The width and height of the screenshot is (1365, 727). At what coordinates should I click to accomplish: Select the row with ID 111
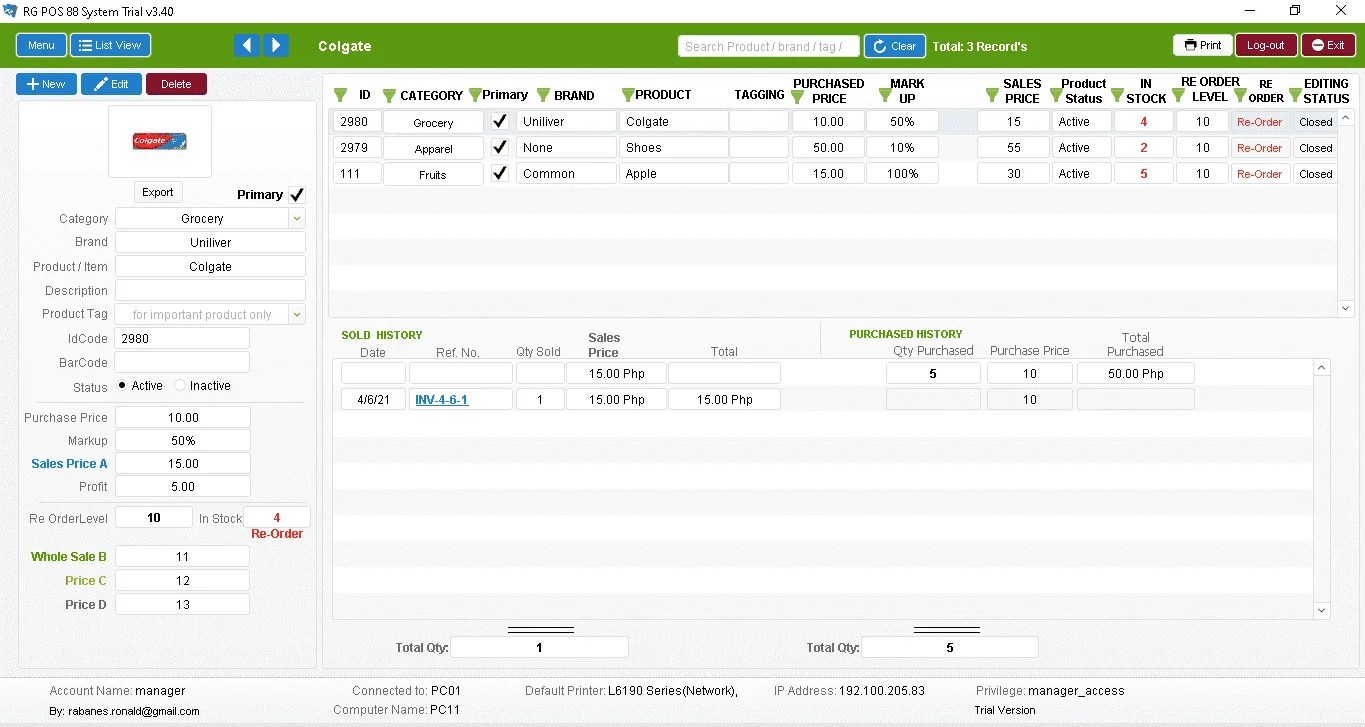point(834,174)
